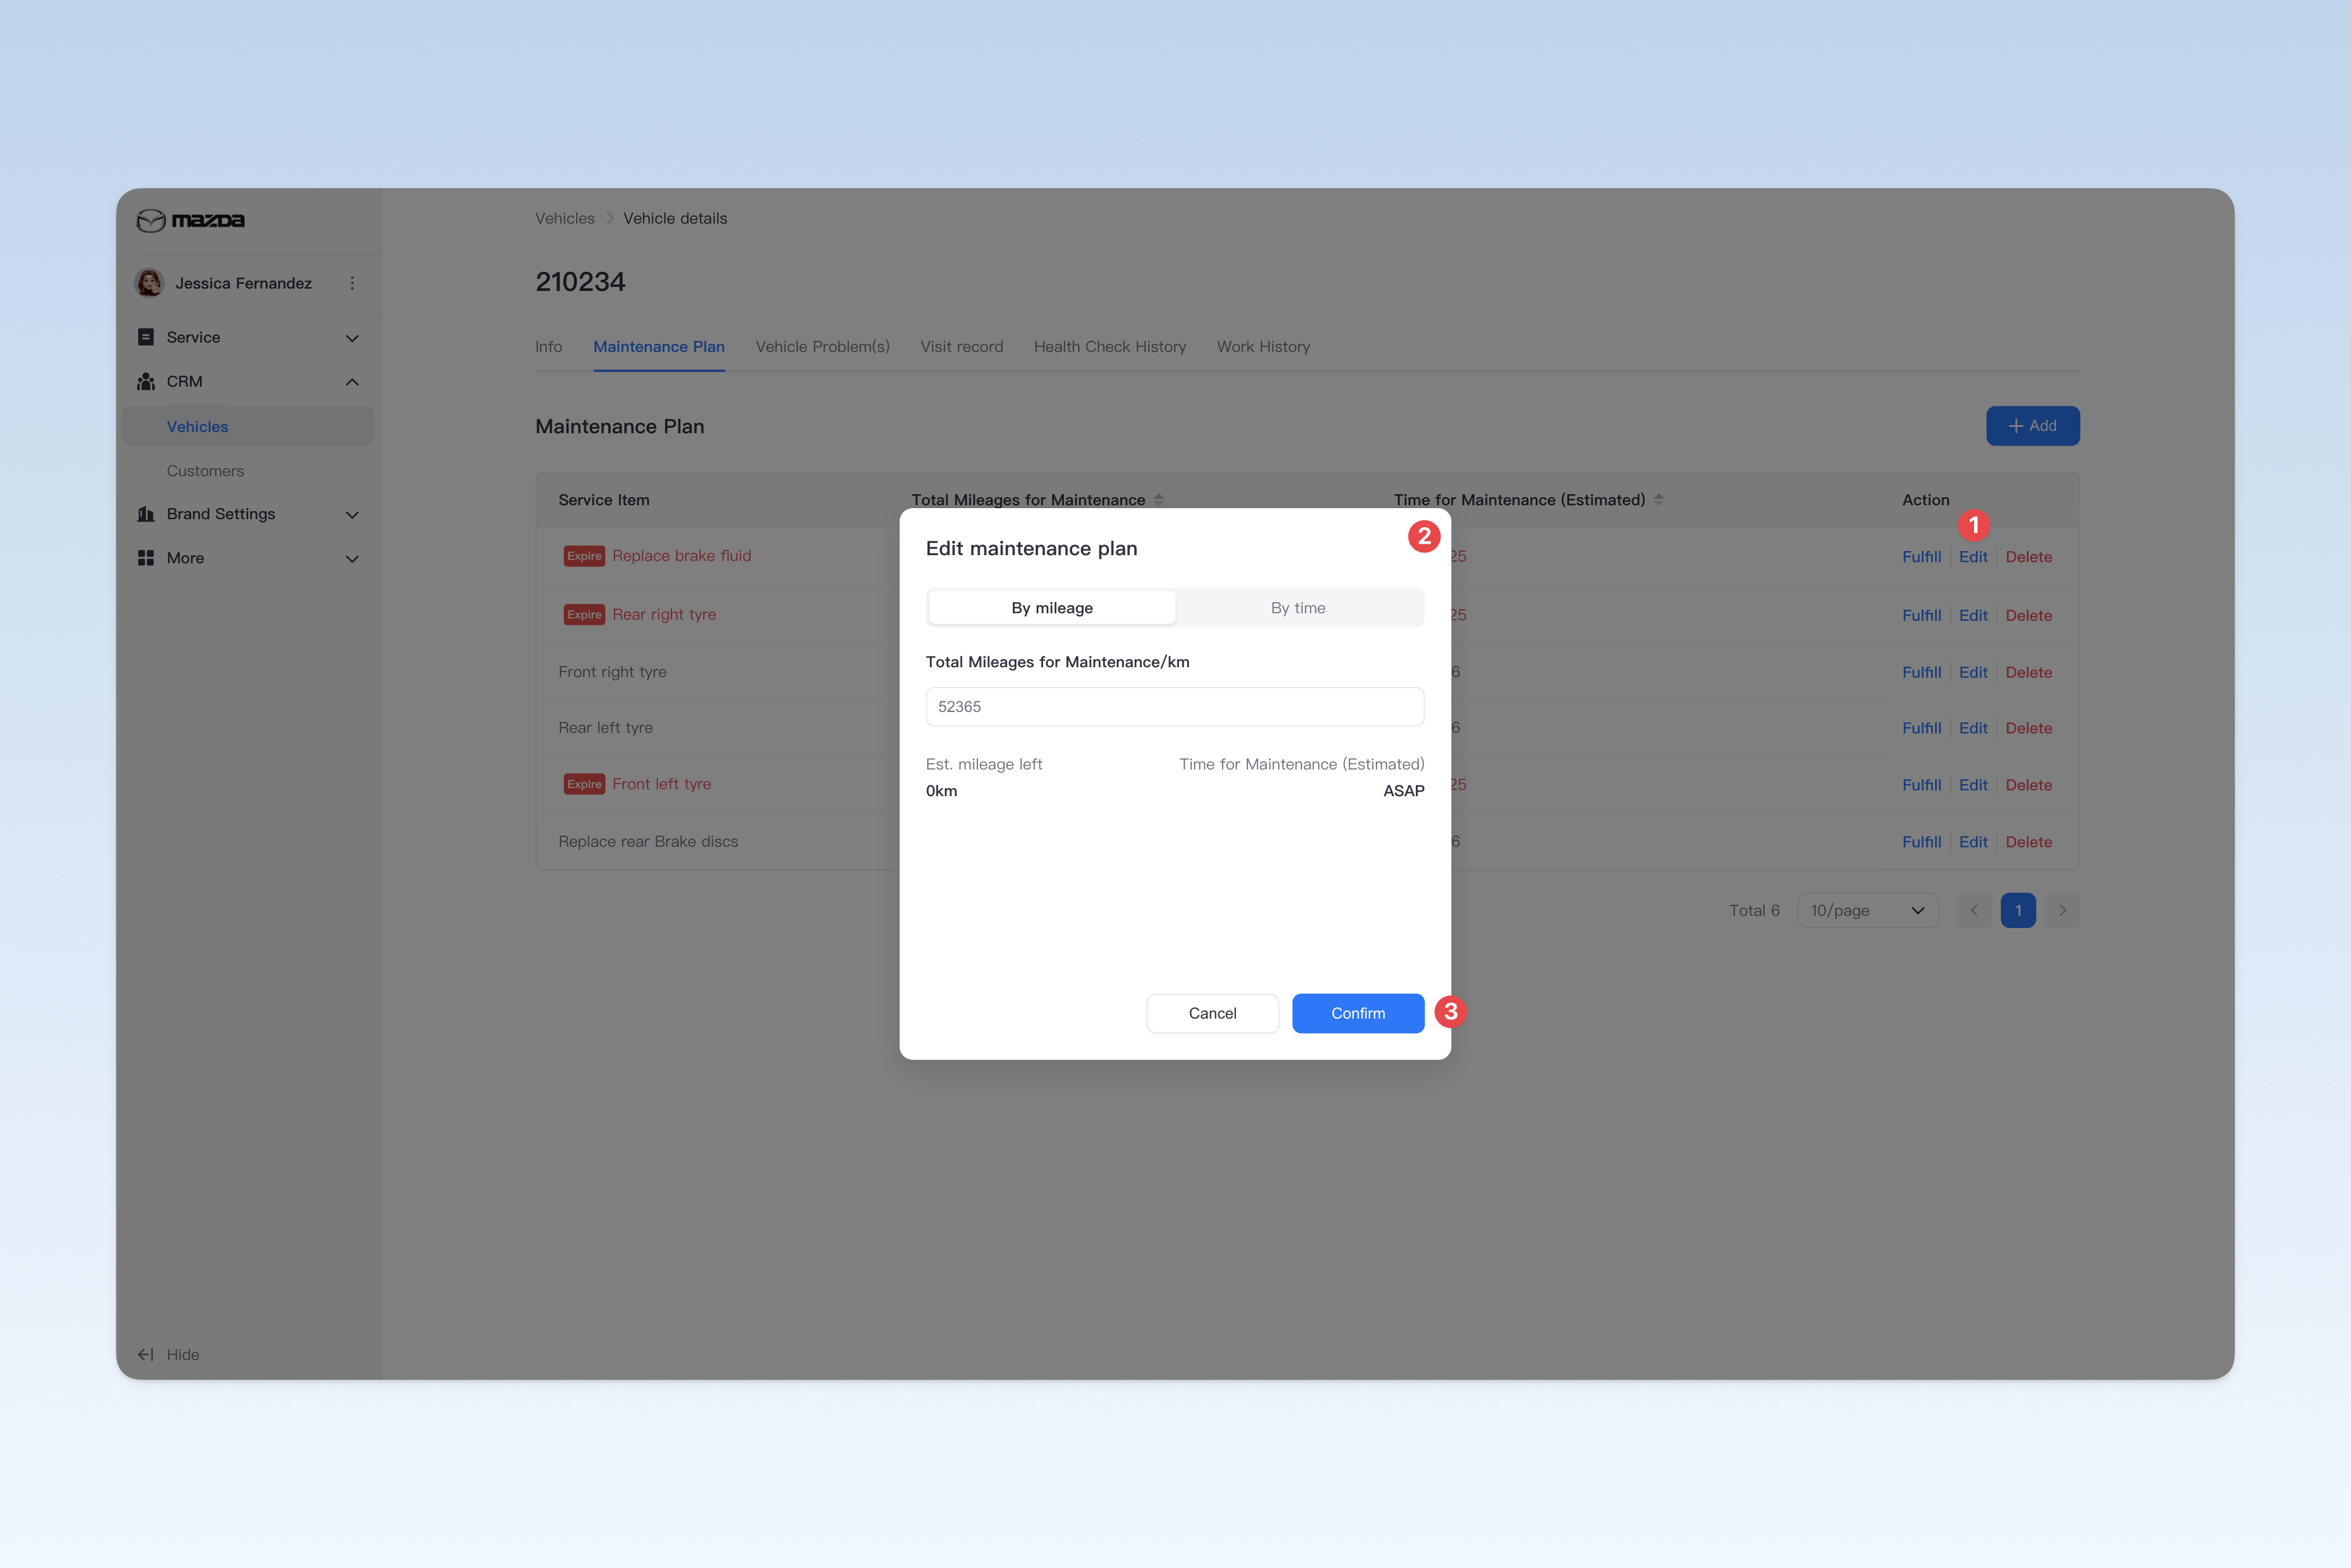Screen dimensions: 2351x1568
Task: Click the CRM people icon
Action: (x=146, y=381)
